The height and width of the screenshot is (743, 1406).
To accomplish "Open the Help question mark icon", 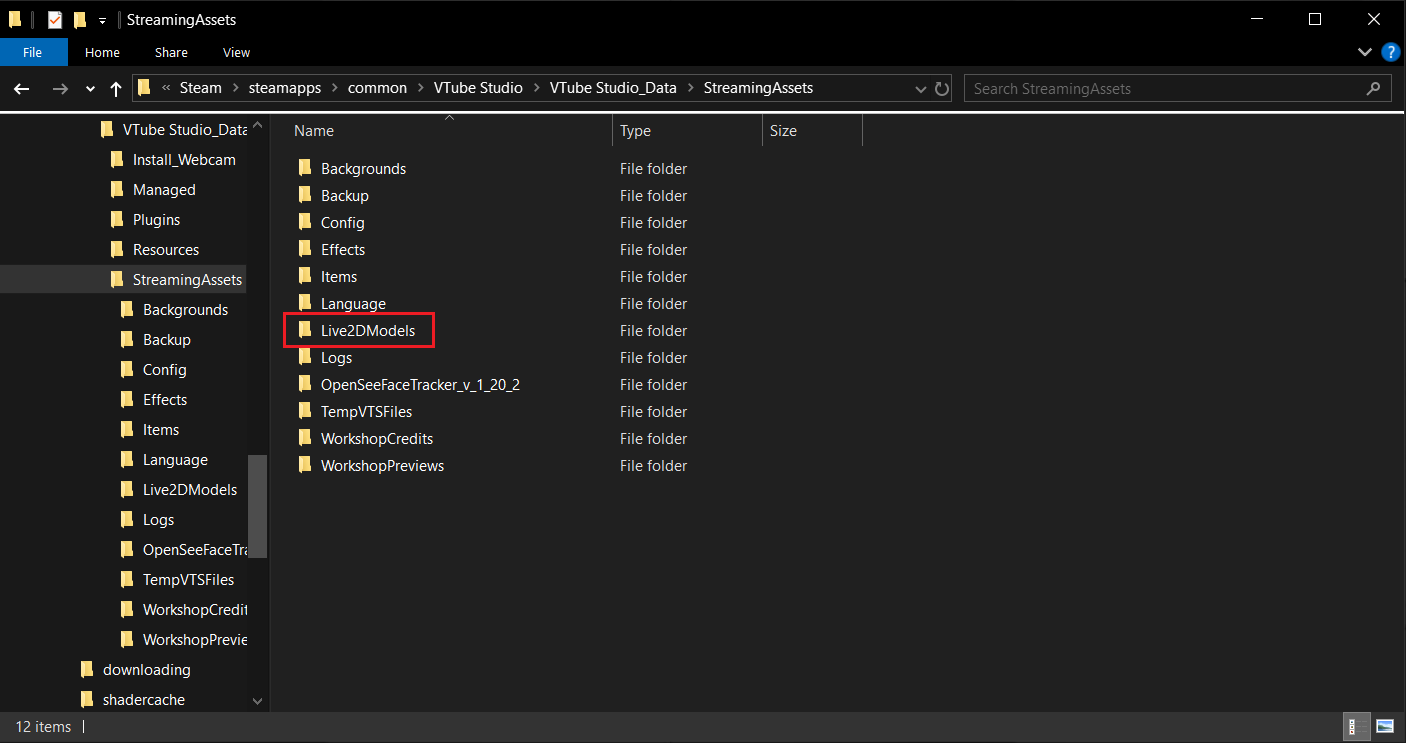I will click(x=1389, y=52).
